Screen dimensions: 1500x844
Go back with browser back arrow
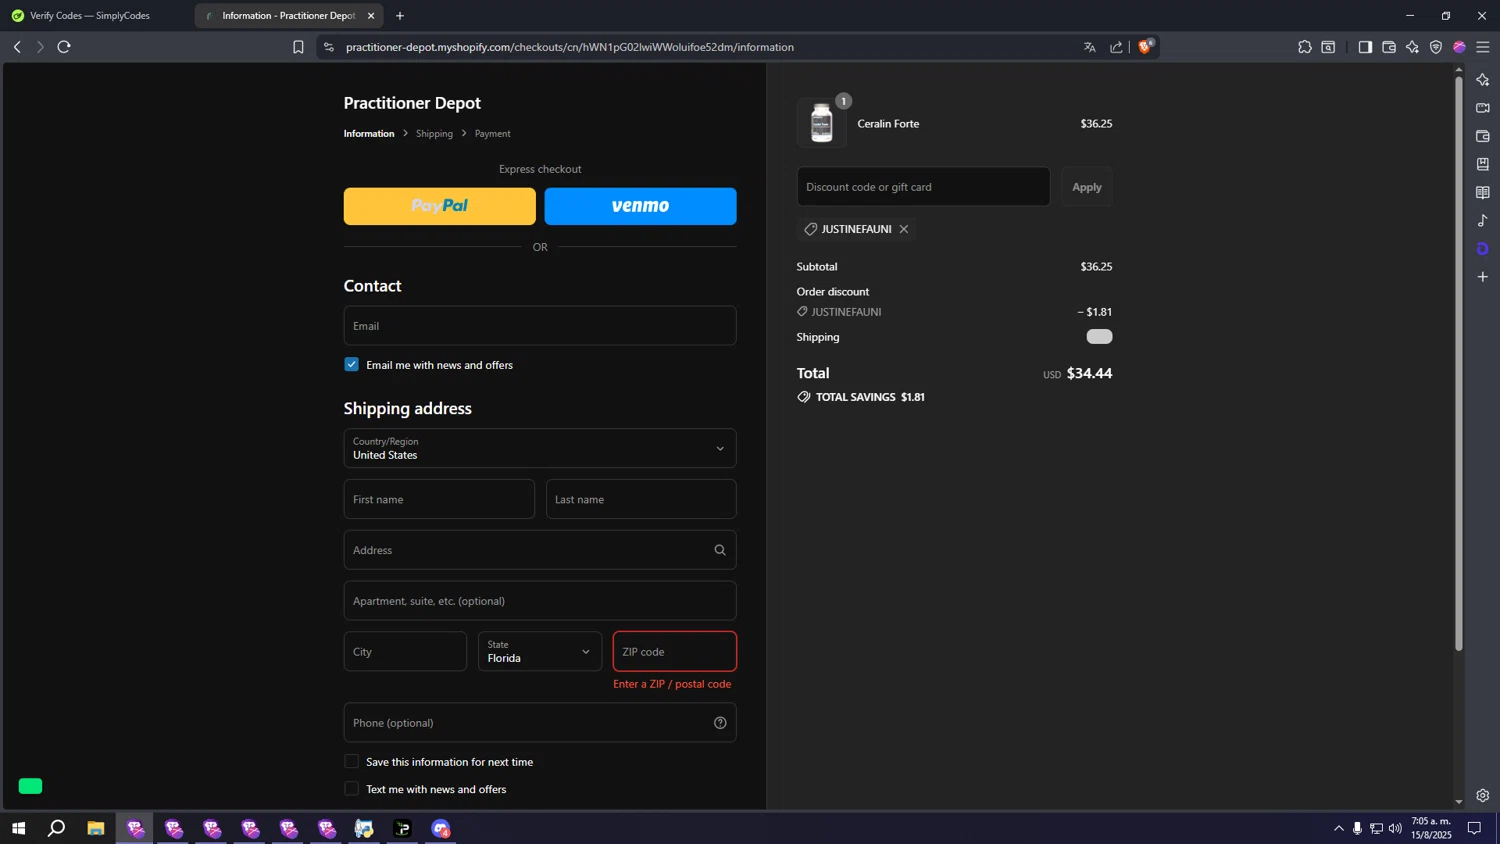(17, 47)
